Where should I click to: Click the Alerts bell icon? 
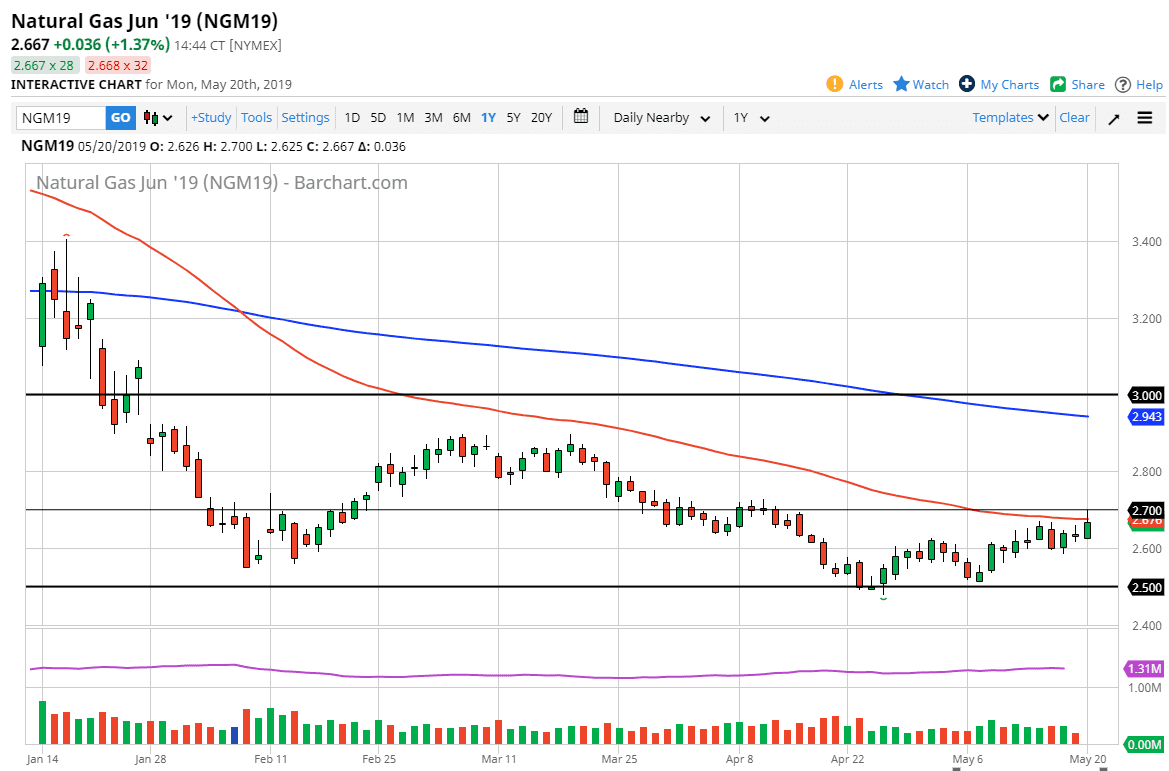(x=835, y=84)
